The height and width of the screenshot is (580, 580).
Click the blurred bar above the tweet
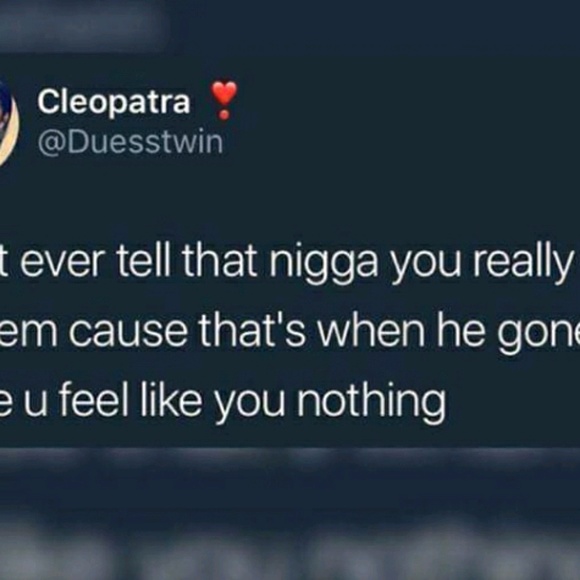click(83, 26)
